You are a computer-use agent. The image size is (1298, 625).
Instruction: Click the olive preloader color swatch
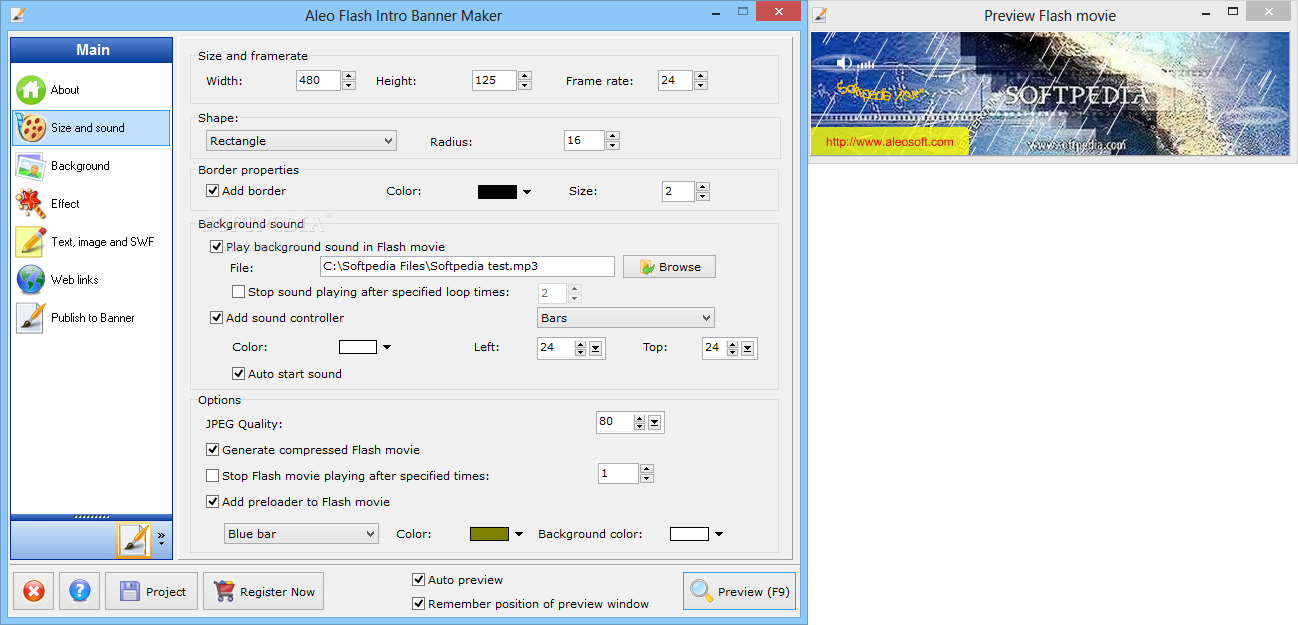(x=489, y=534)
